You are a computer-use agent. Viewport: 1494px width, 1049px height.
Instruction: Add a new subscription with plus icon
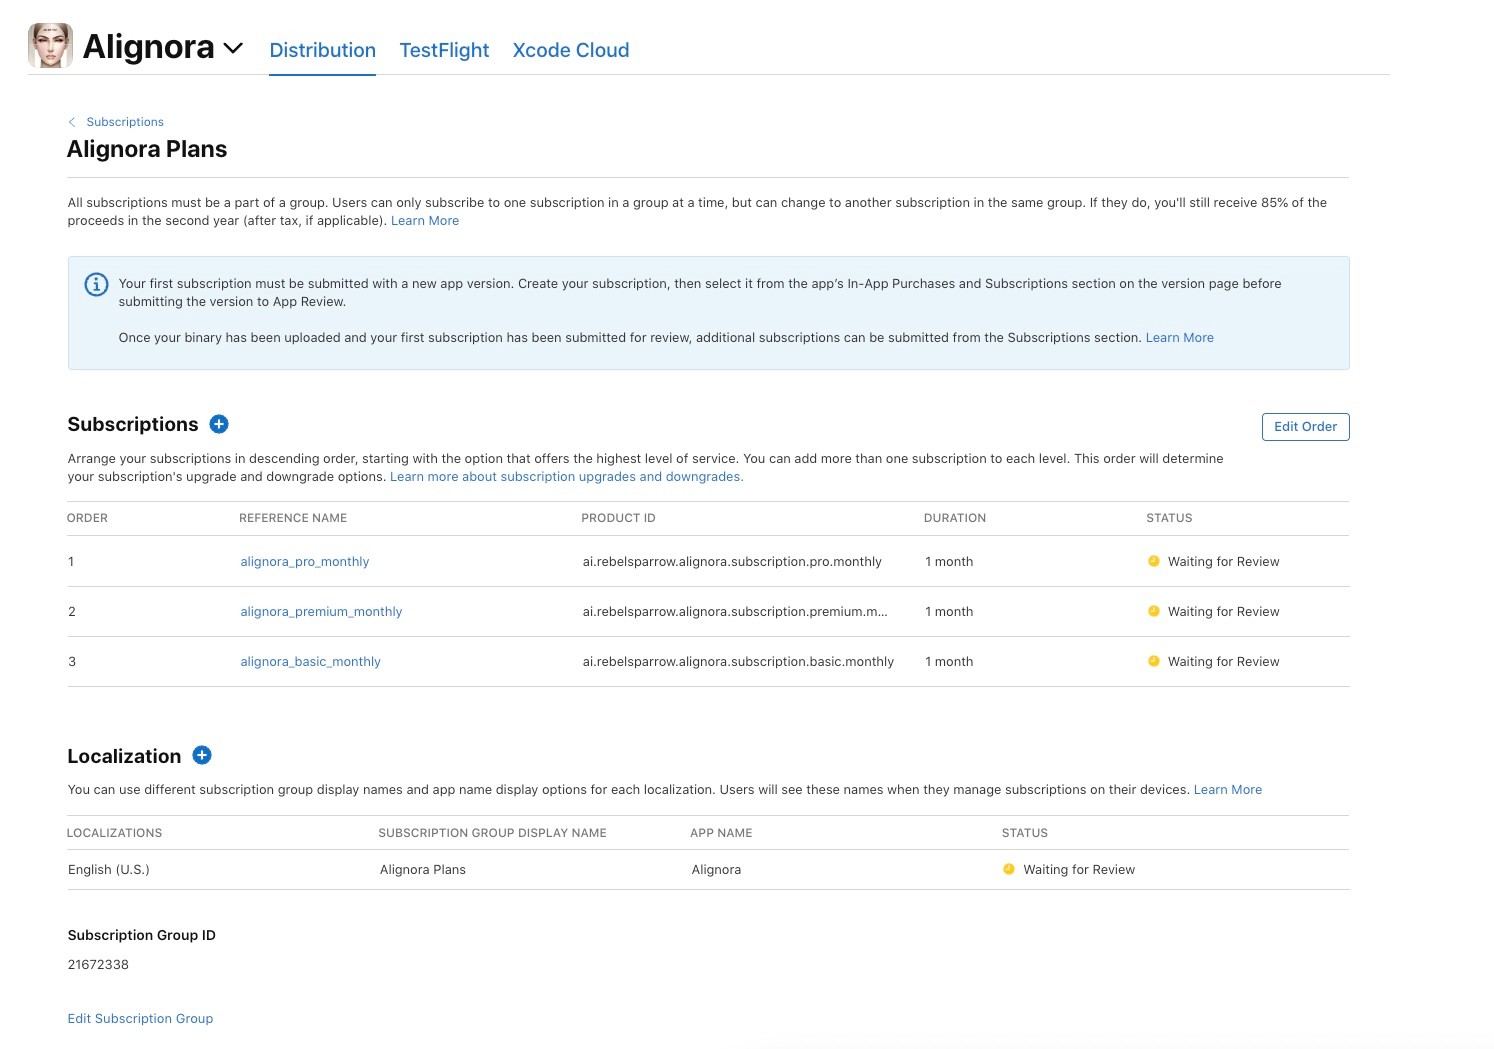click(x=219, y=424)
